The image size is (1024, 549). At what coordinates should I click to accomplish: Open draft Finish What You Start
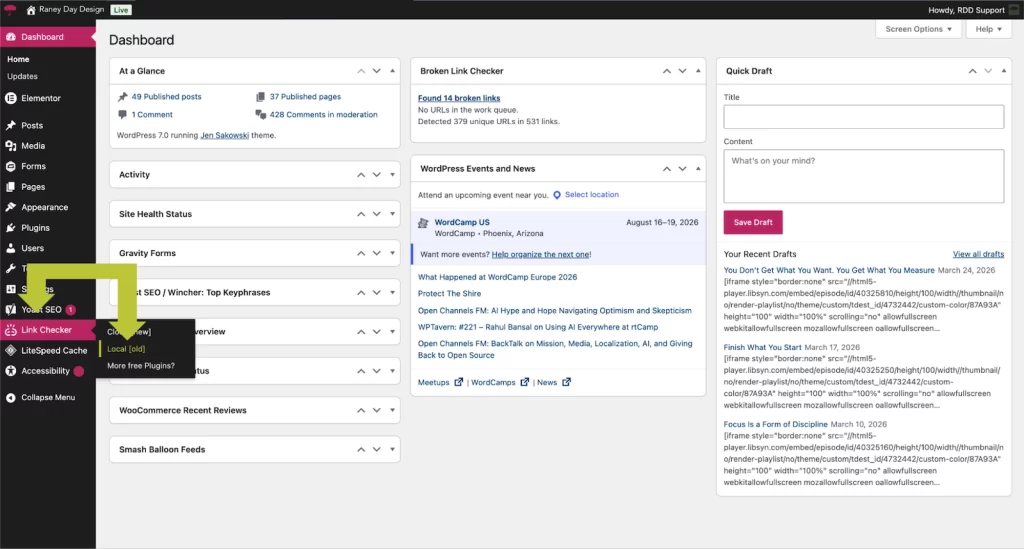point(762,347)
